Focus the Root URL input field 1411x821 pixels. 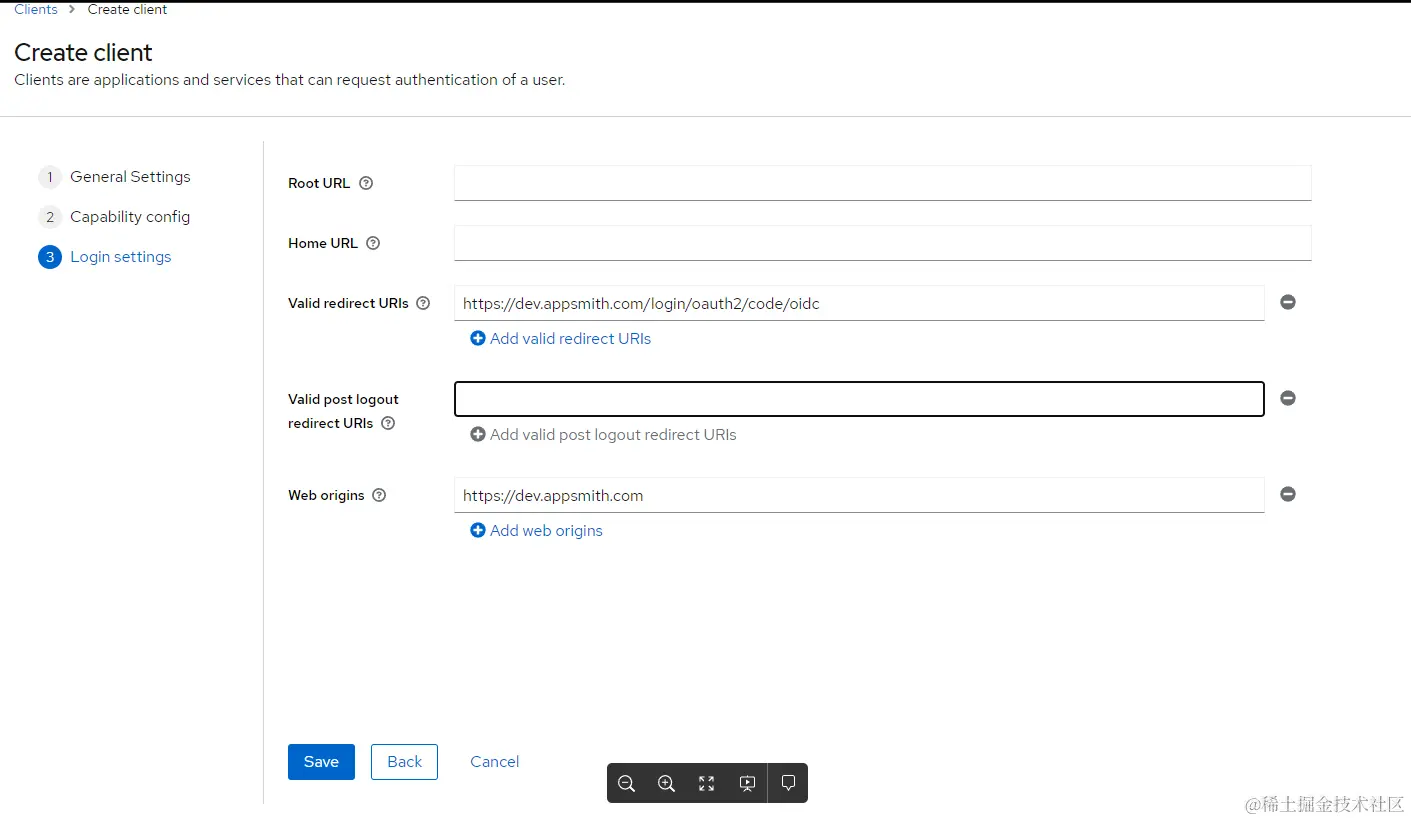[x=882, y=183]
